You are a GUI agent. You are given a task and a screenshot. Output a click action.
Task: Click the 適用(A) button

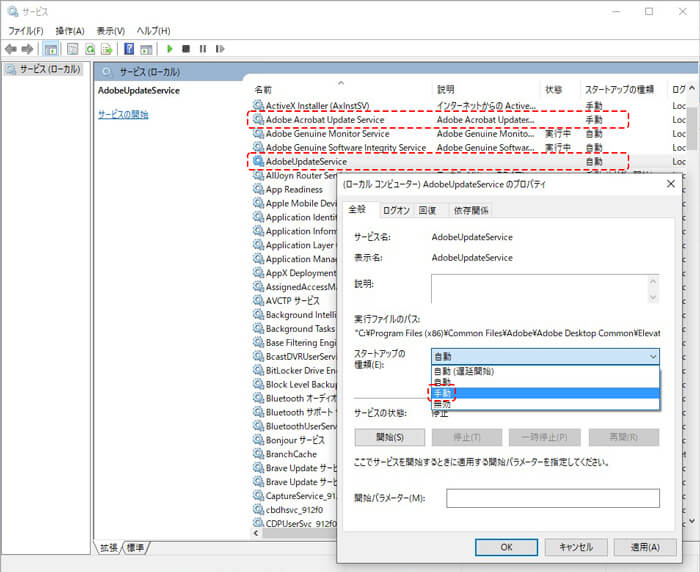646,547
